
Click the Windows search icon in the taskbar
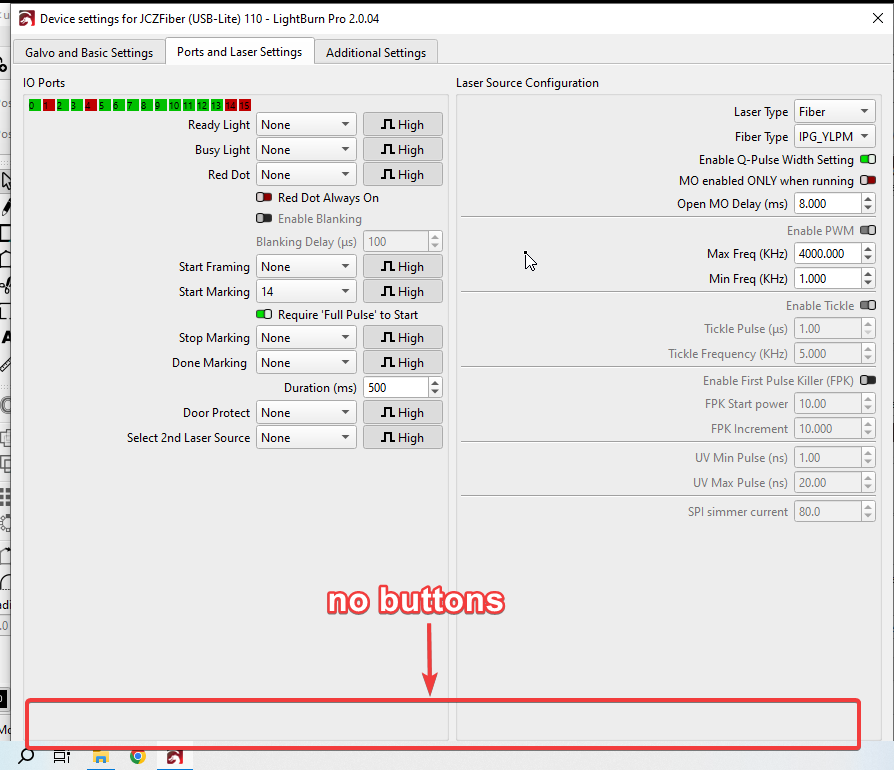click(26, 757)
